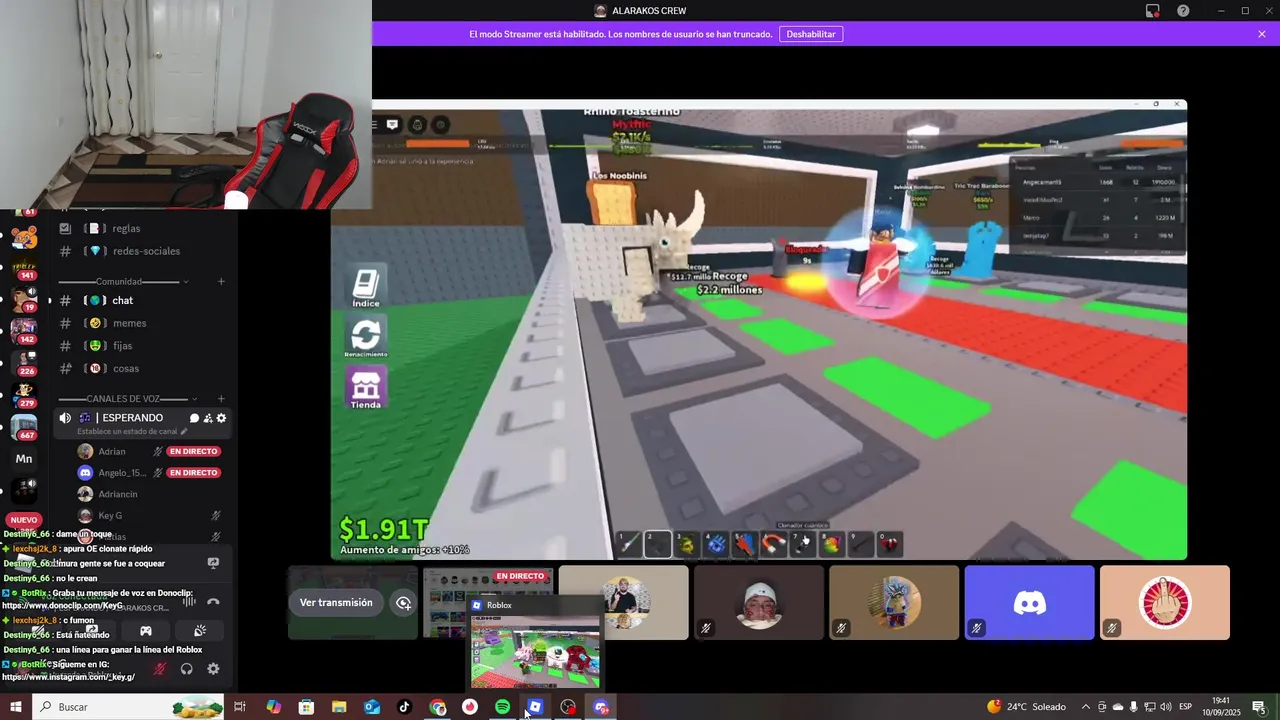Add a channel to the Comunidad category
Image resolution: width=1280 pixels, height=720 pixels.
tap(221, 282)
